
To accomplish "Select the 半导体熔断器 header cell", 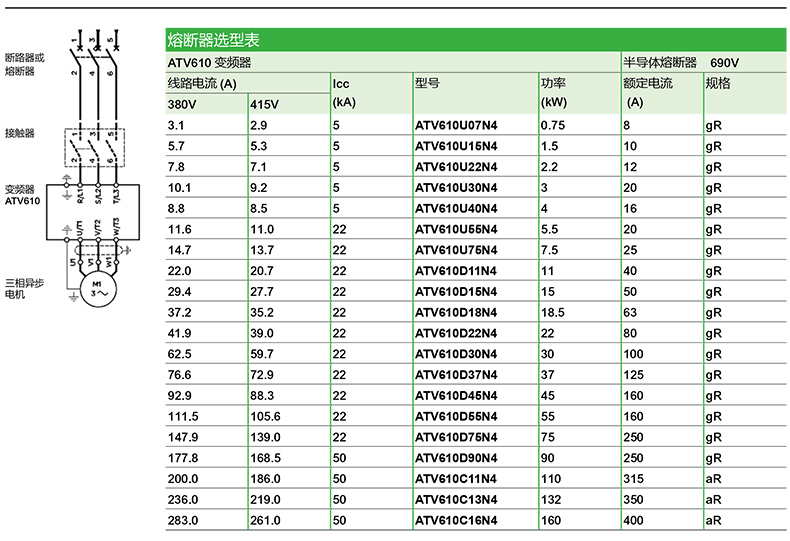I will [660, 62].
